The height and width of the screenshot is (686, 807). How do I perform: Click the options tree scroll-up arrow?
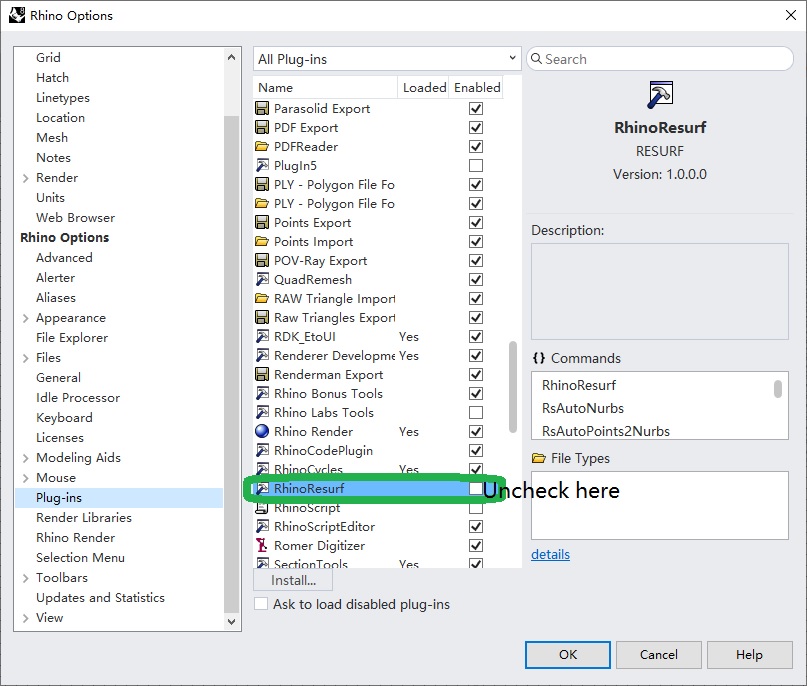point(232,57)
